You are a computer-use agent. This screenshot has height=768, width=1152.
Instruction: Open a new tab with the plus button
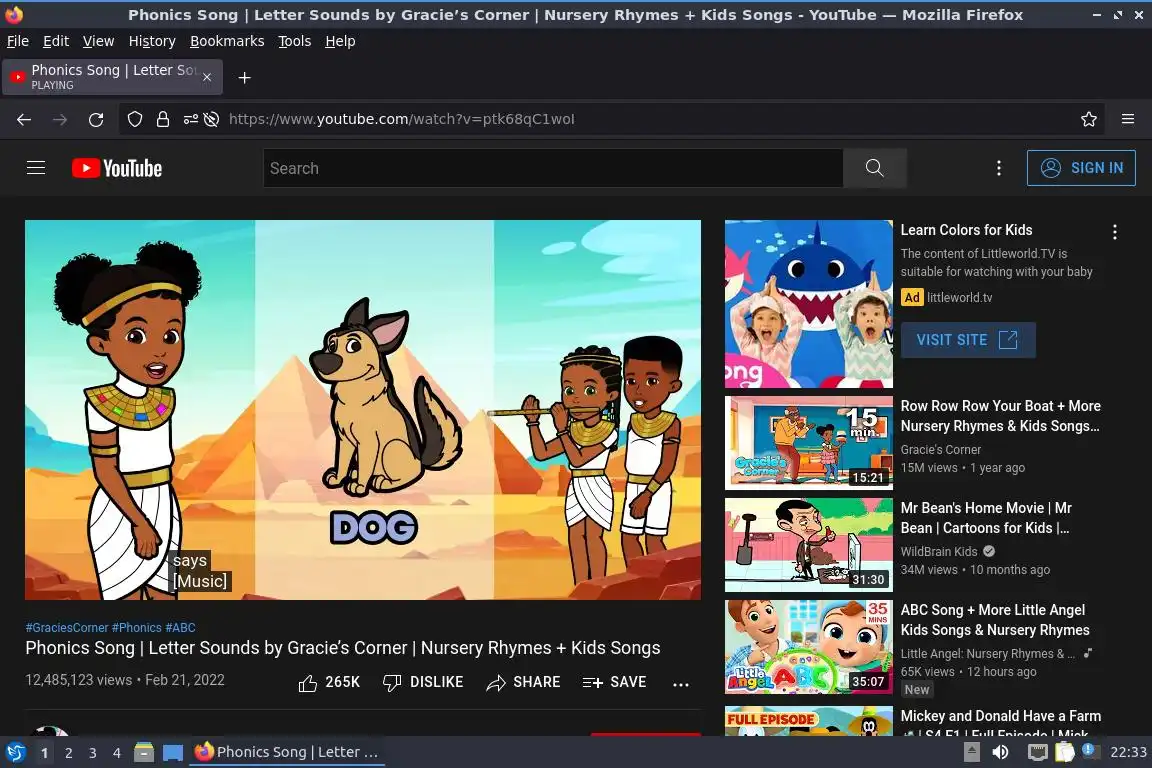(x=245, y=77)
